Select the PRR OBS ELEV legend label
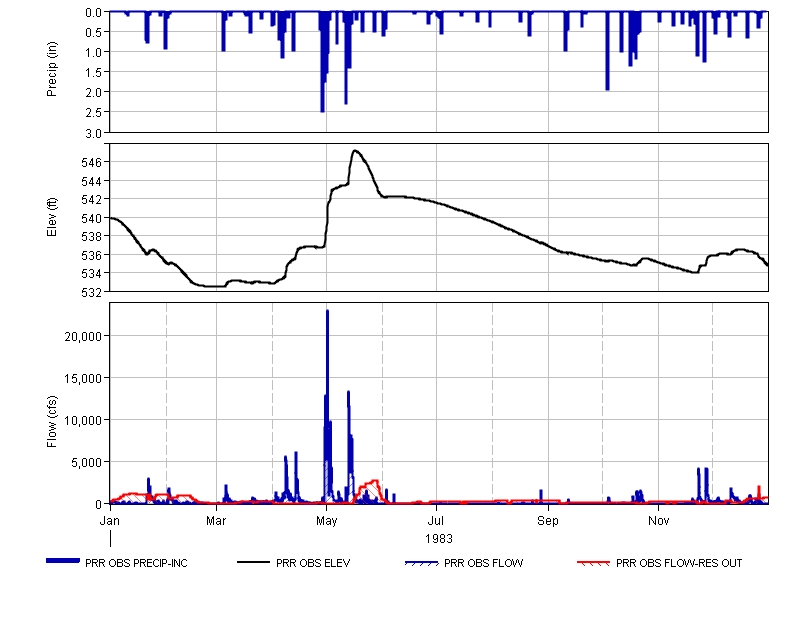The image size is (800, 627). [313, 563]
